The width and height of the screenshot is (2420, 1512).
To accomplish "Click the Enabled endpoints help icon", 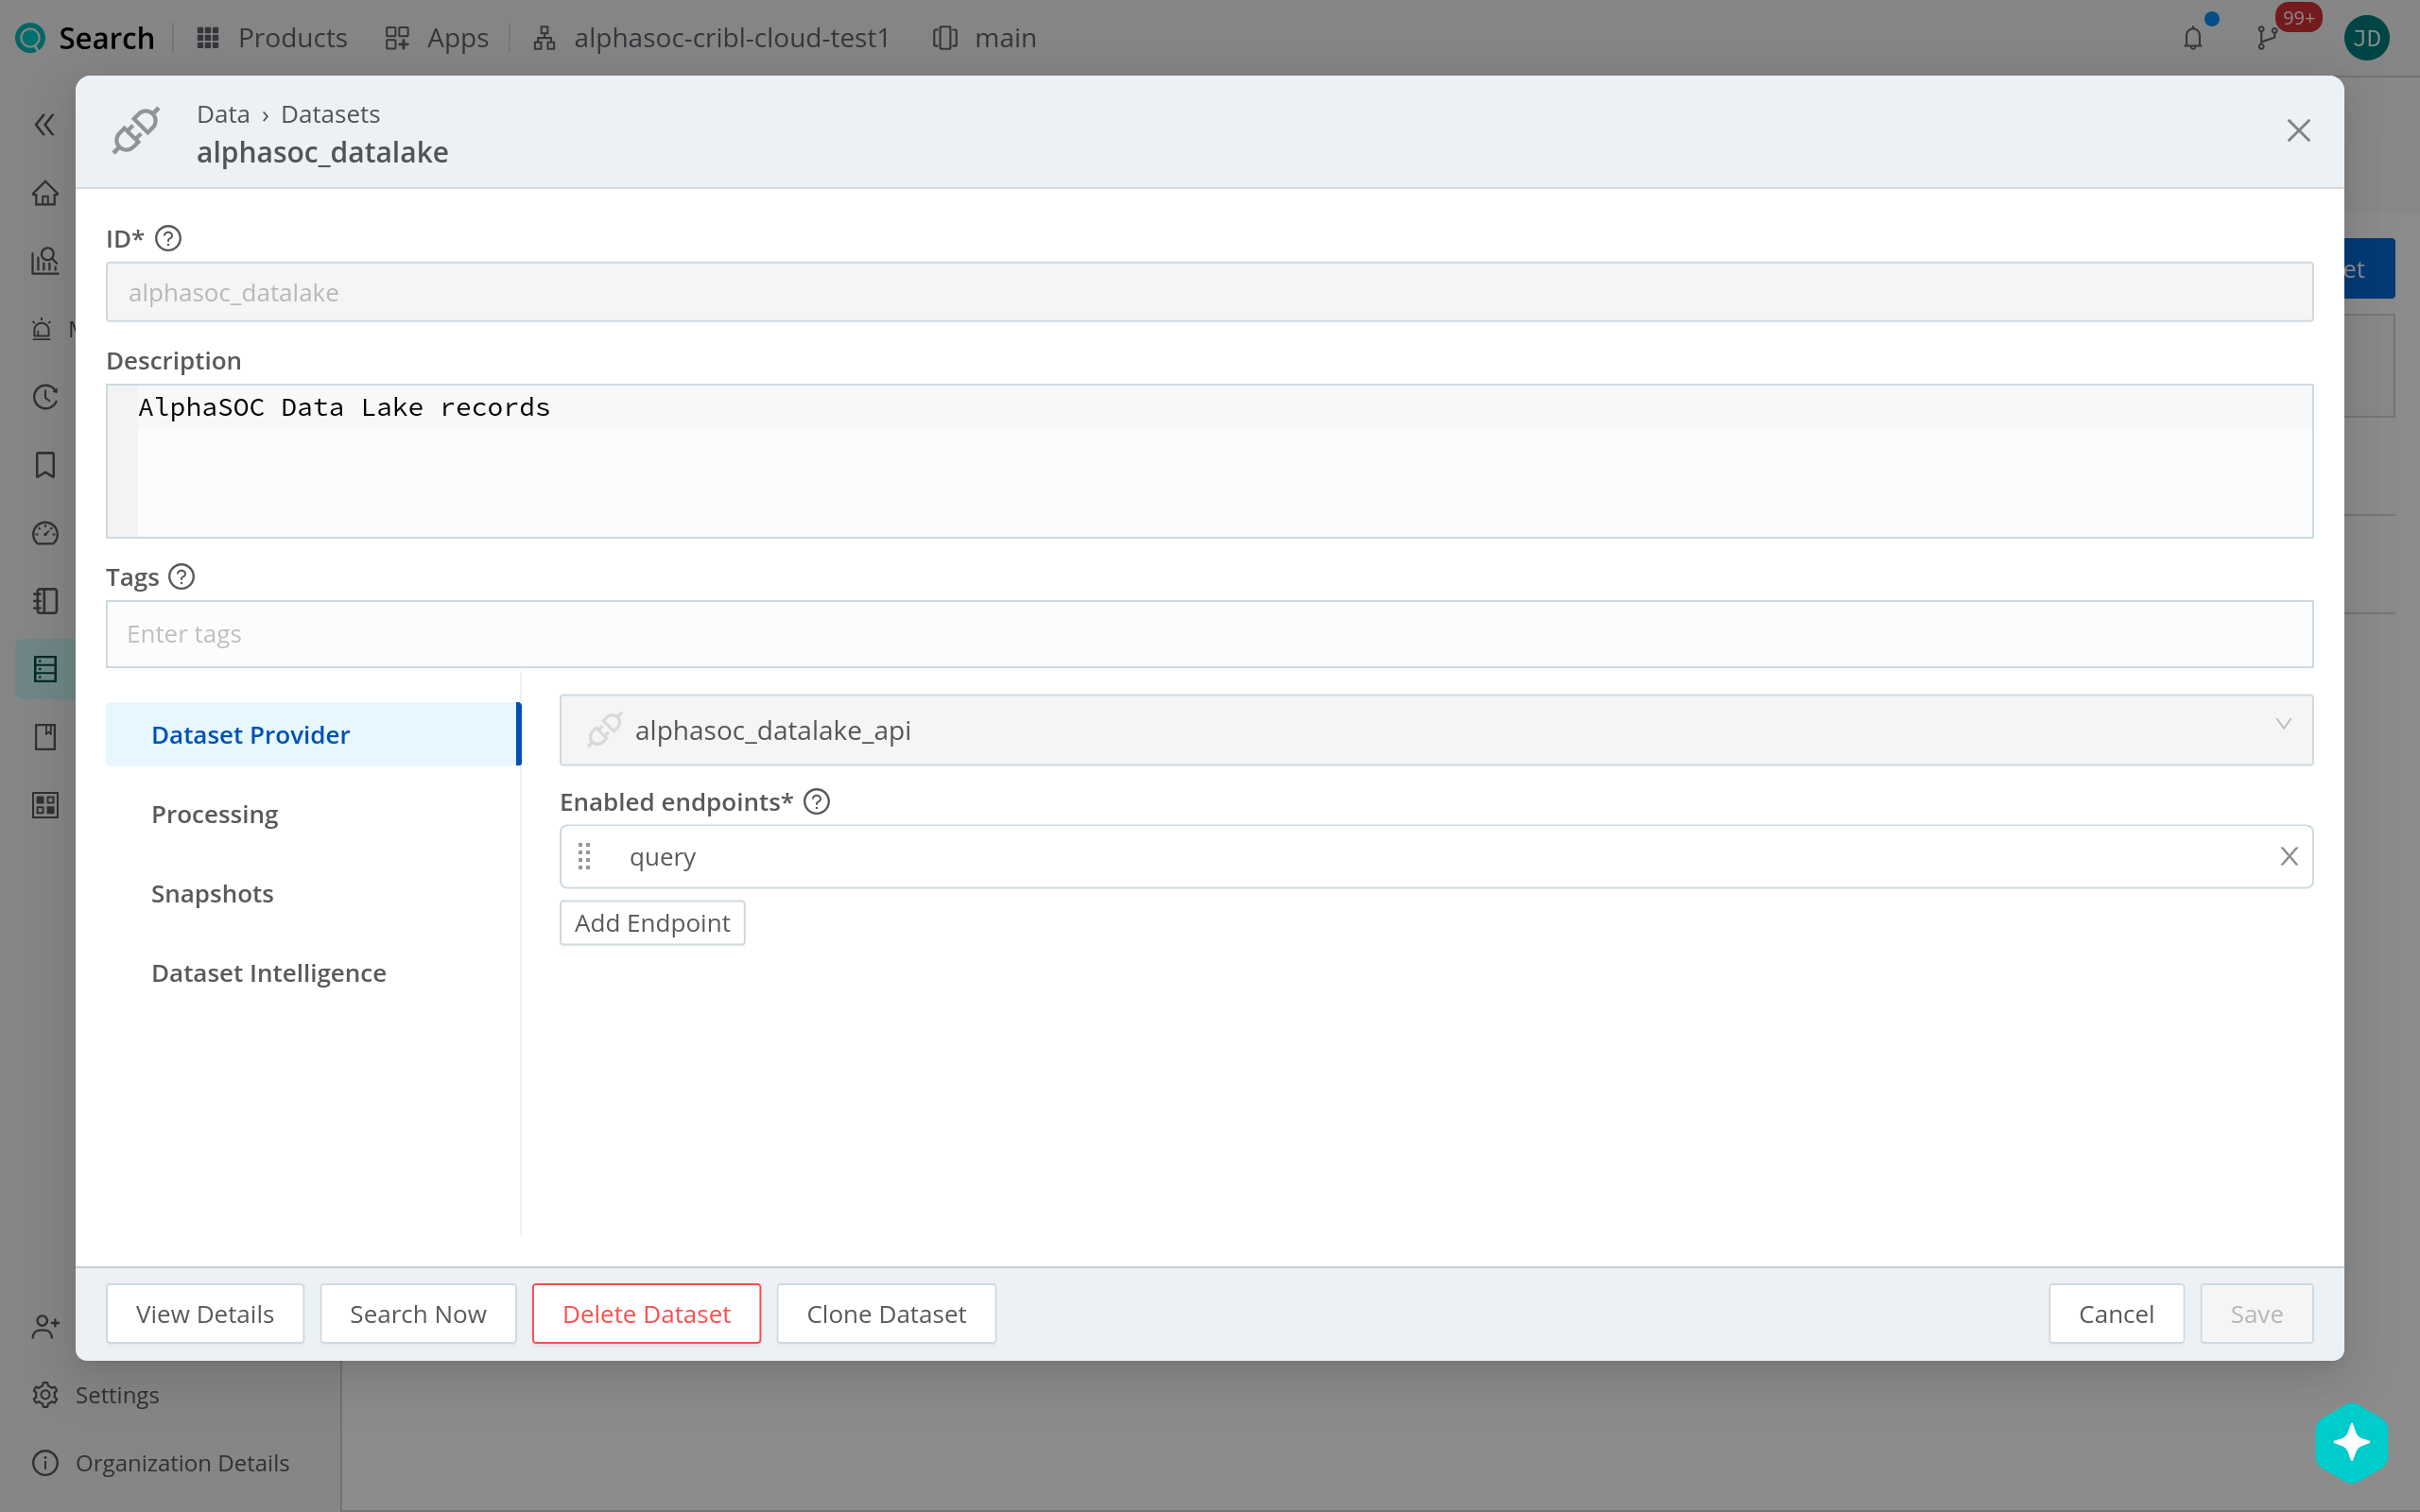I will 816,802.
